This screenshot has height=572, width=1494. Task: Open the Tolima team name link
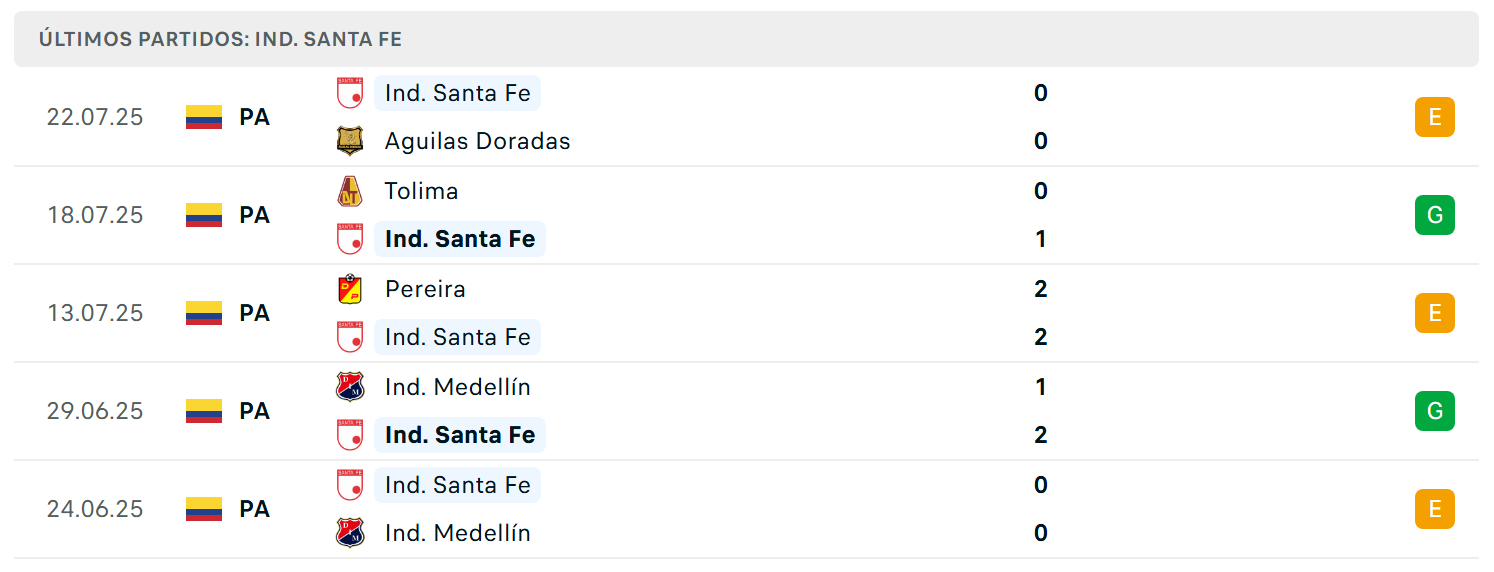(x=421, y=191)
